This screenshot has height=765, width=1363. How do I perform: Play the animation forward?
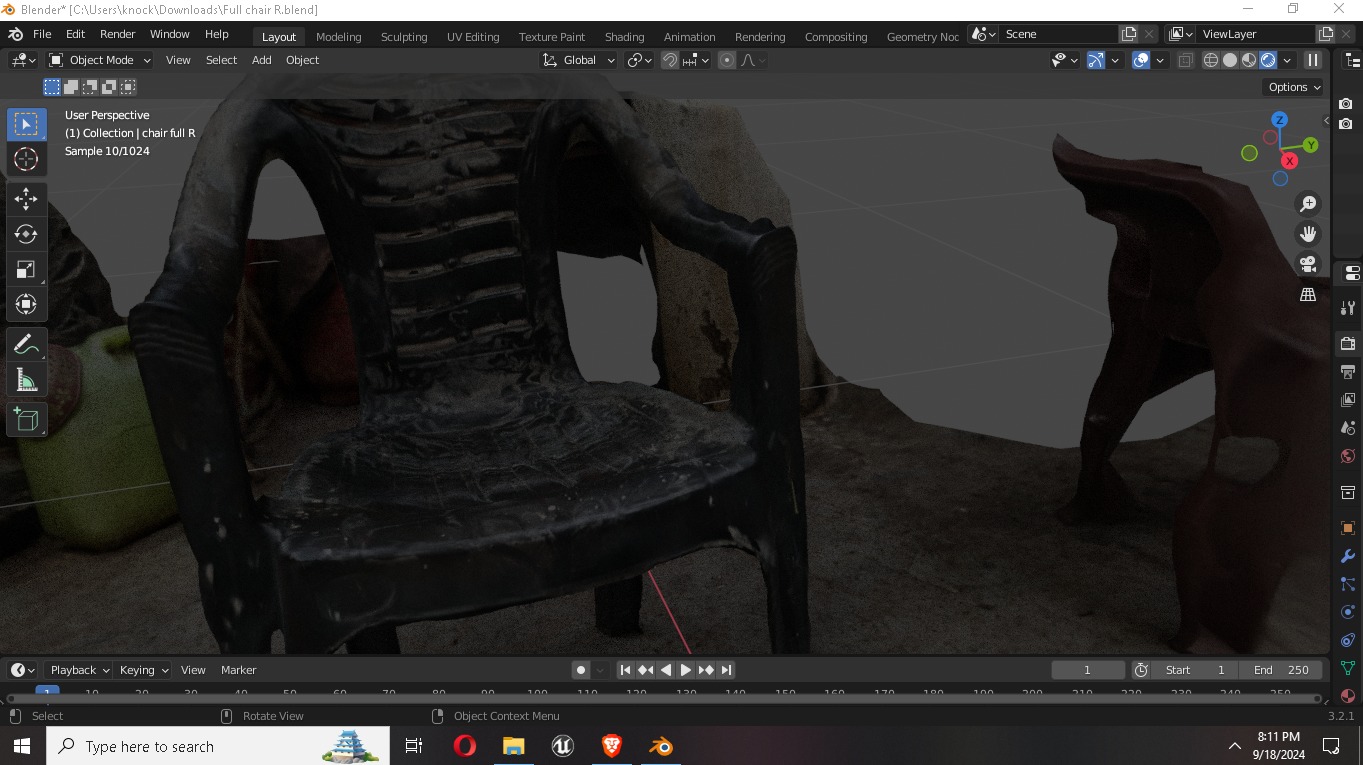tap(686, 670)
